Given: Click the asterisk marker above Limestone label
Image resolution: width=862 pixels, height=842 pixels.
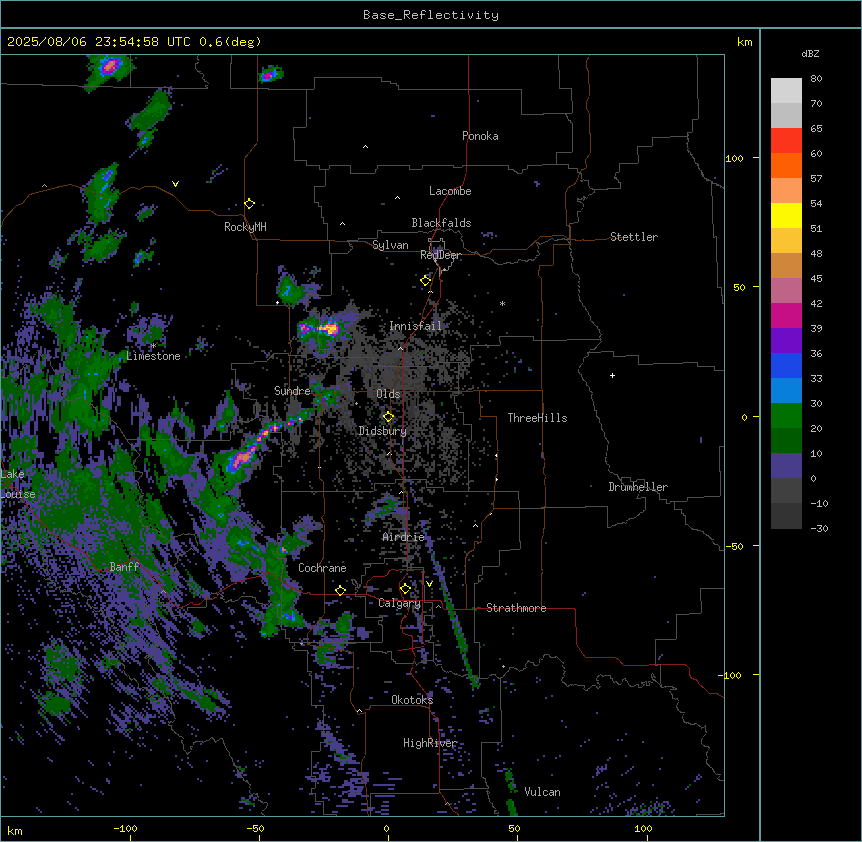Looking at the screenshot, I should point(153,346).
